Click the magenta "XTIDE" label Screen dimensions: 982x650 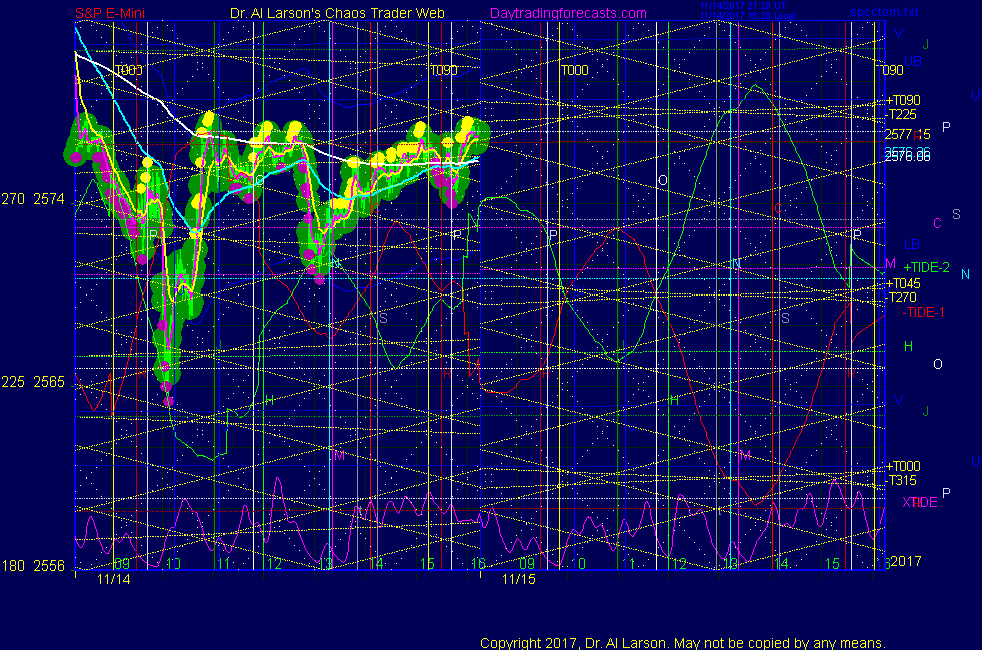click(x=919, y=502)
